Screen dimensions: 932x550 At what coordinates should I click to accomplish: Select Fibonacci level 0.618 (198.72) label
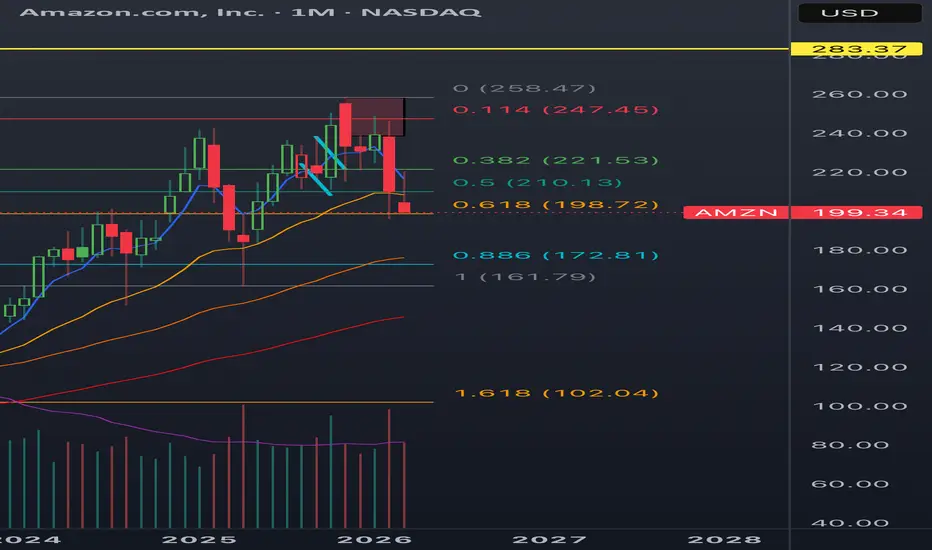point(556,205)
